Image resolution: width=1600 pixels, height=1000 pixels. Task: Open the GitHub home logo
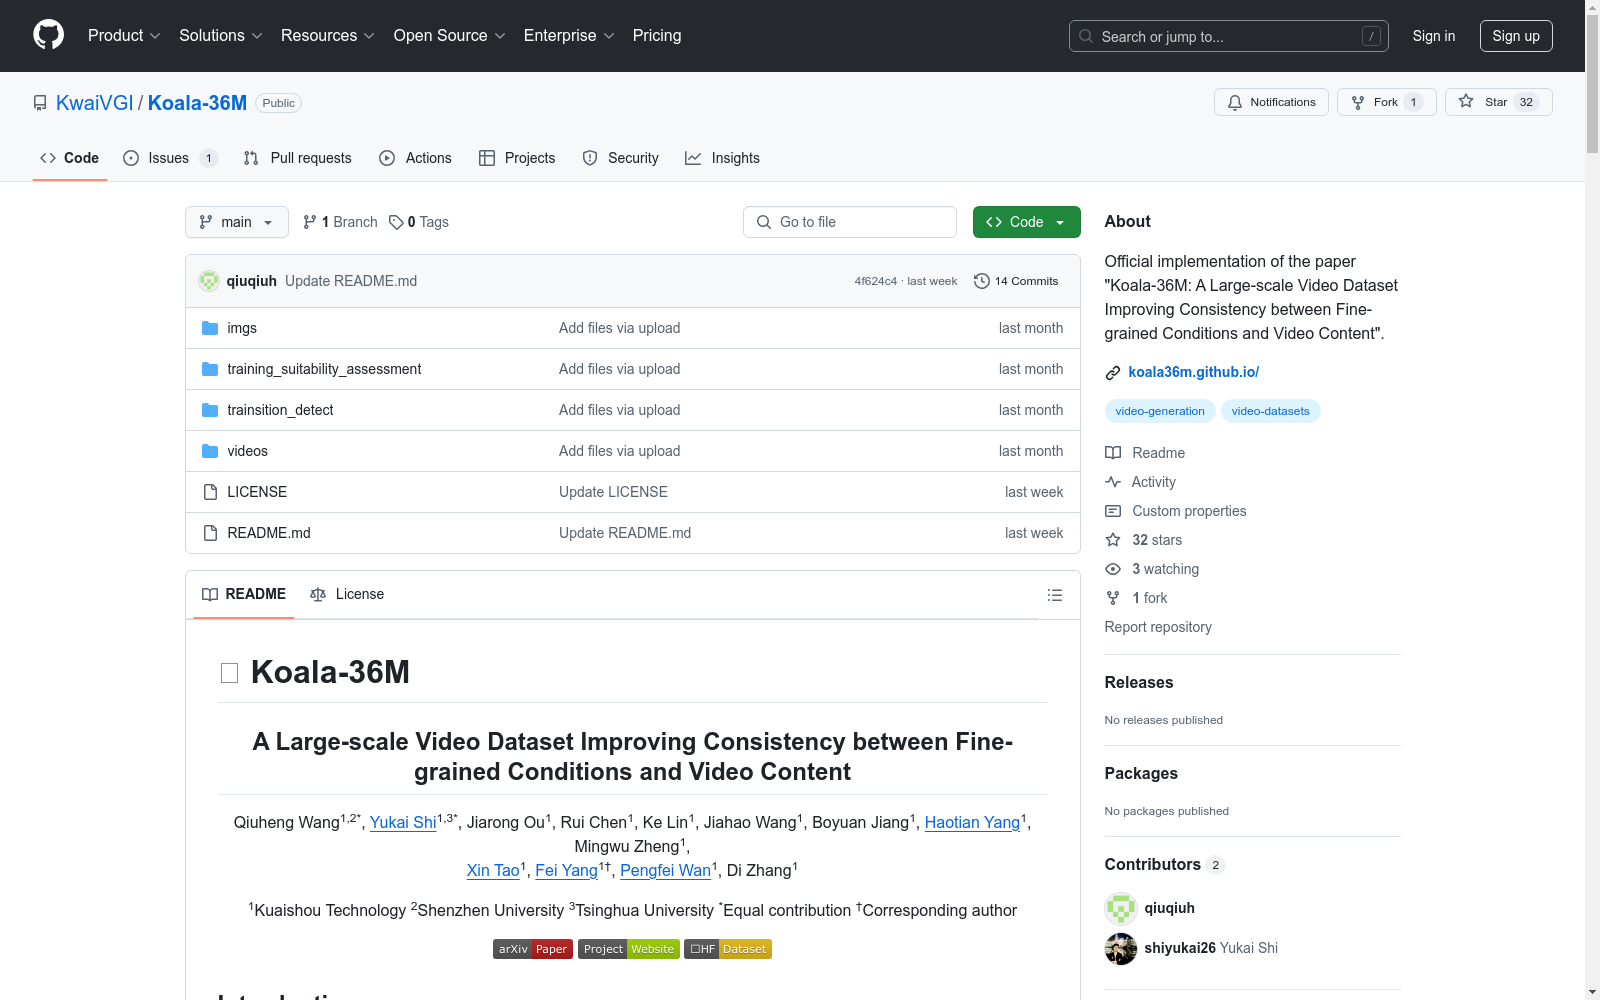(x=48, y=35)
